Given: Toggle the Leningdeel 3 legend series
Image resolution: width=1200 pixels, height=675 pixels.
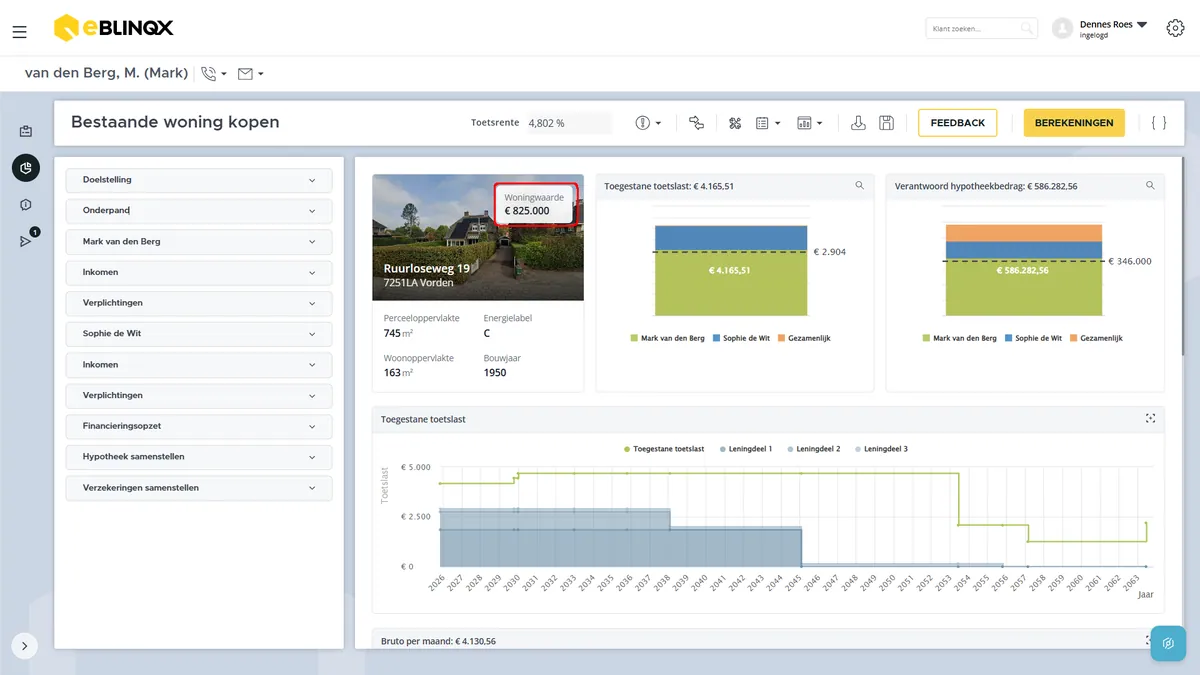Looking at the screenshot, I should click(x=881, y=449).
